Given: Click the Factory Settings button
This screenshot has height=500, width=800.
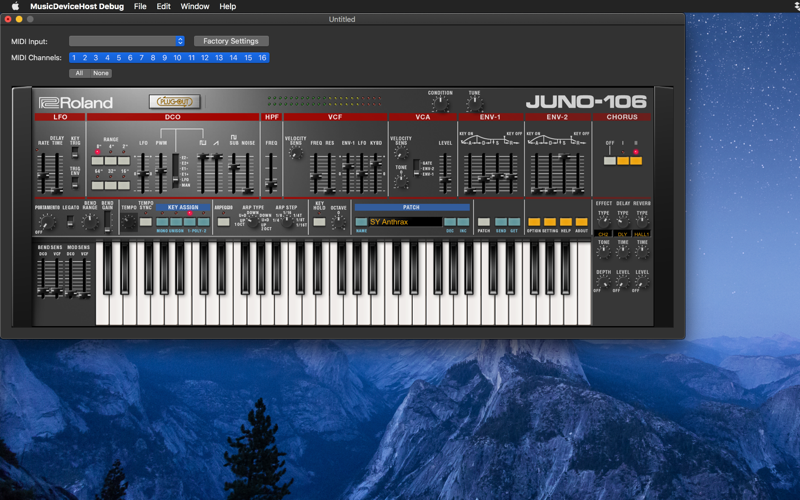Looking at the screenshot, I should point(231,41).
